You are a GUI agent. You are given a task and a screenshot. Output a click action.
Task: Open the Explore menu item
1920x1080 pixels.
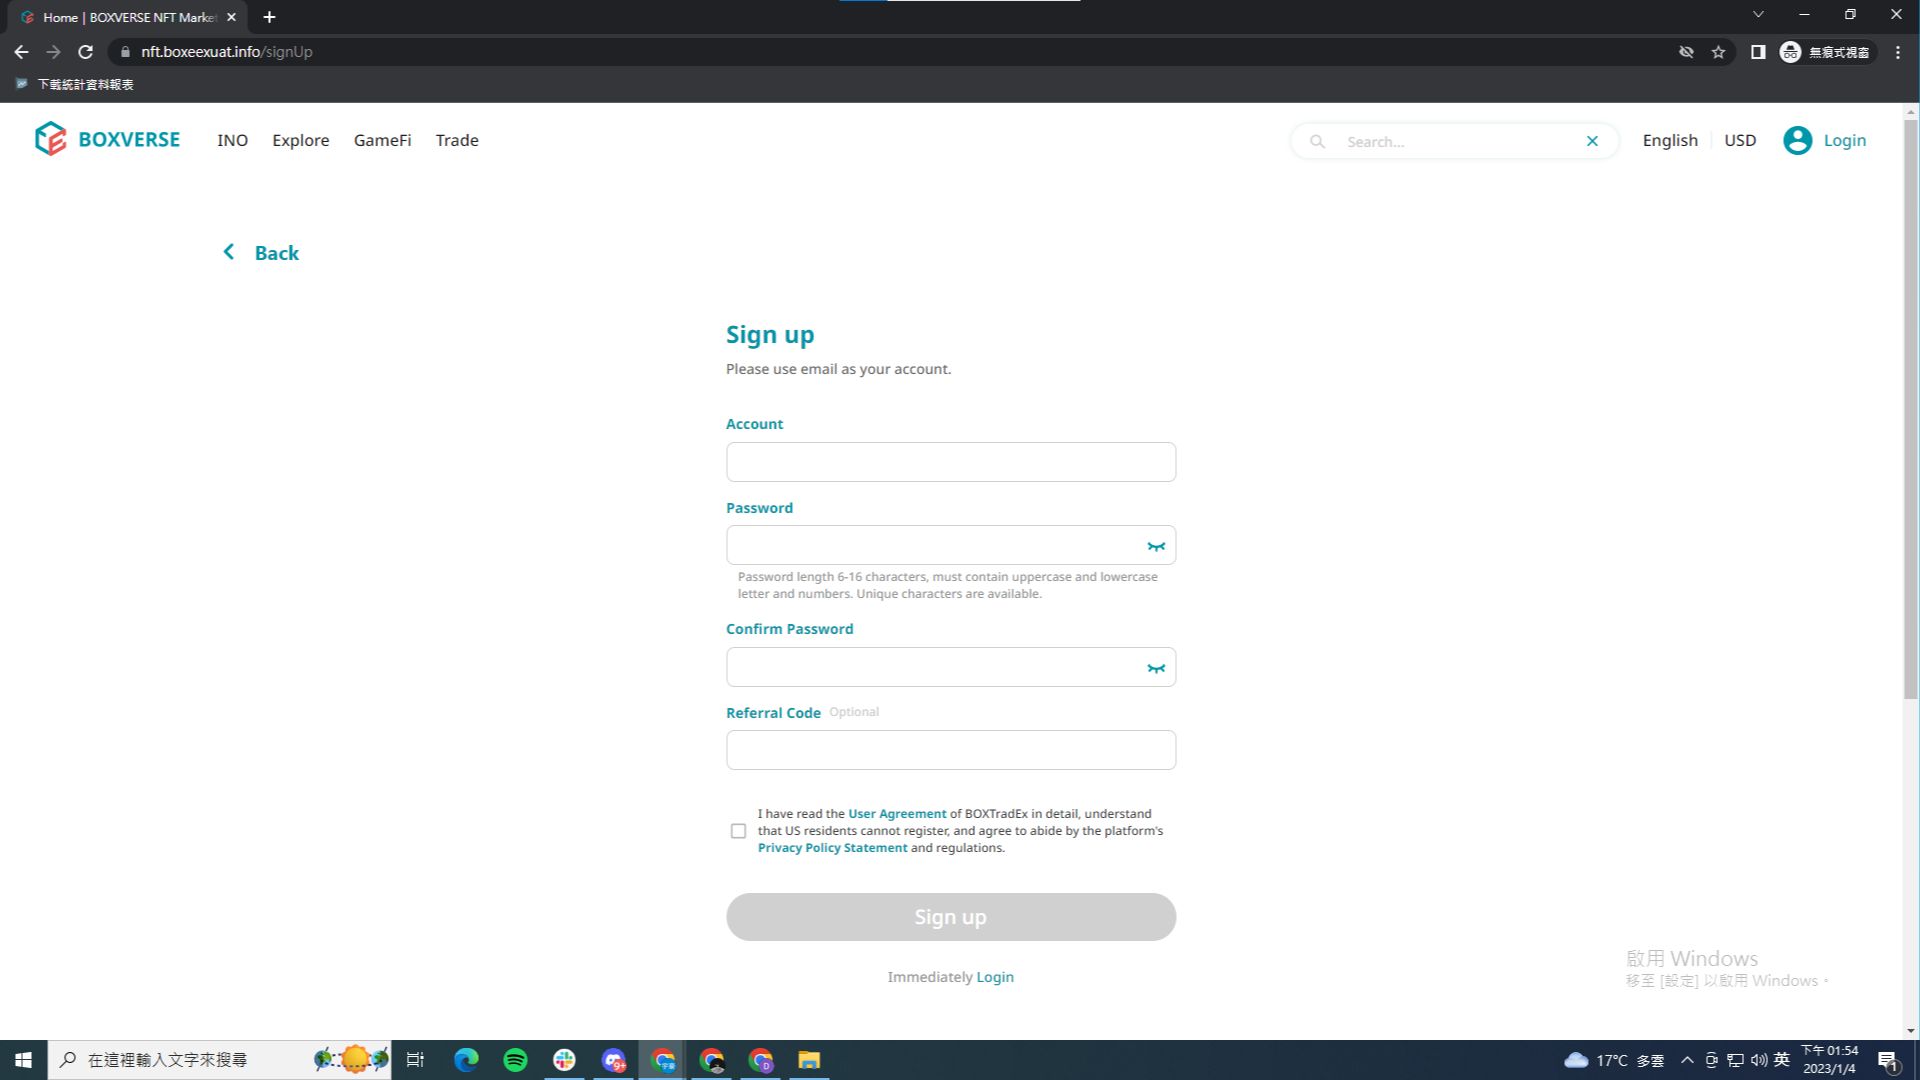pyautogui.click(x=300, y=140)
